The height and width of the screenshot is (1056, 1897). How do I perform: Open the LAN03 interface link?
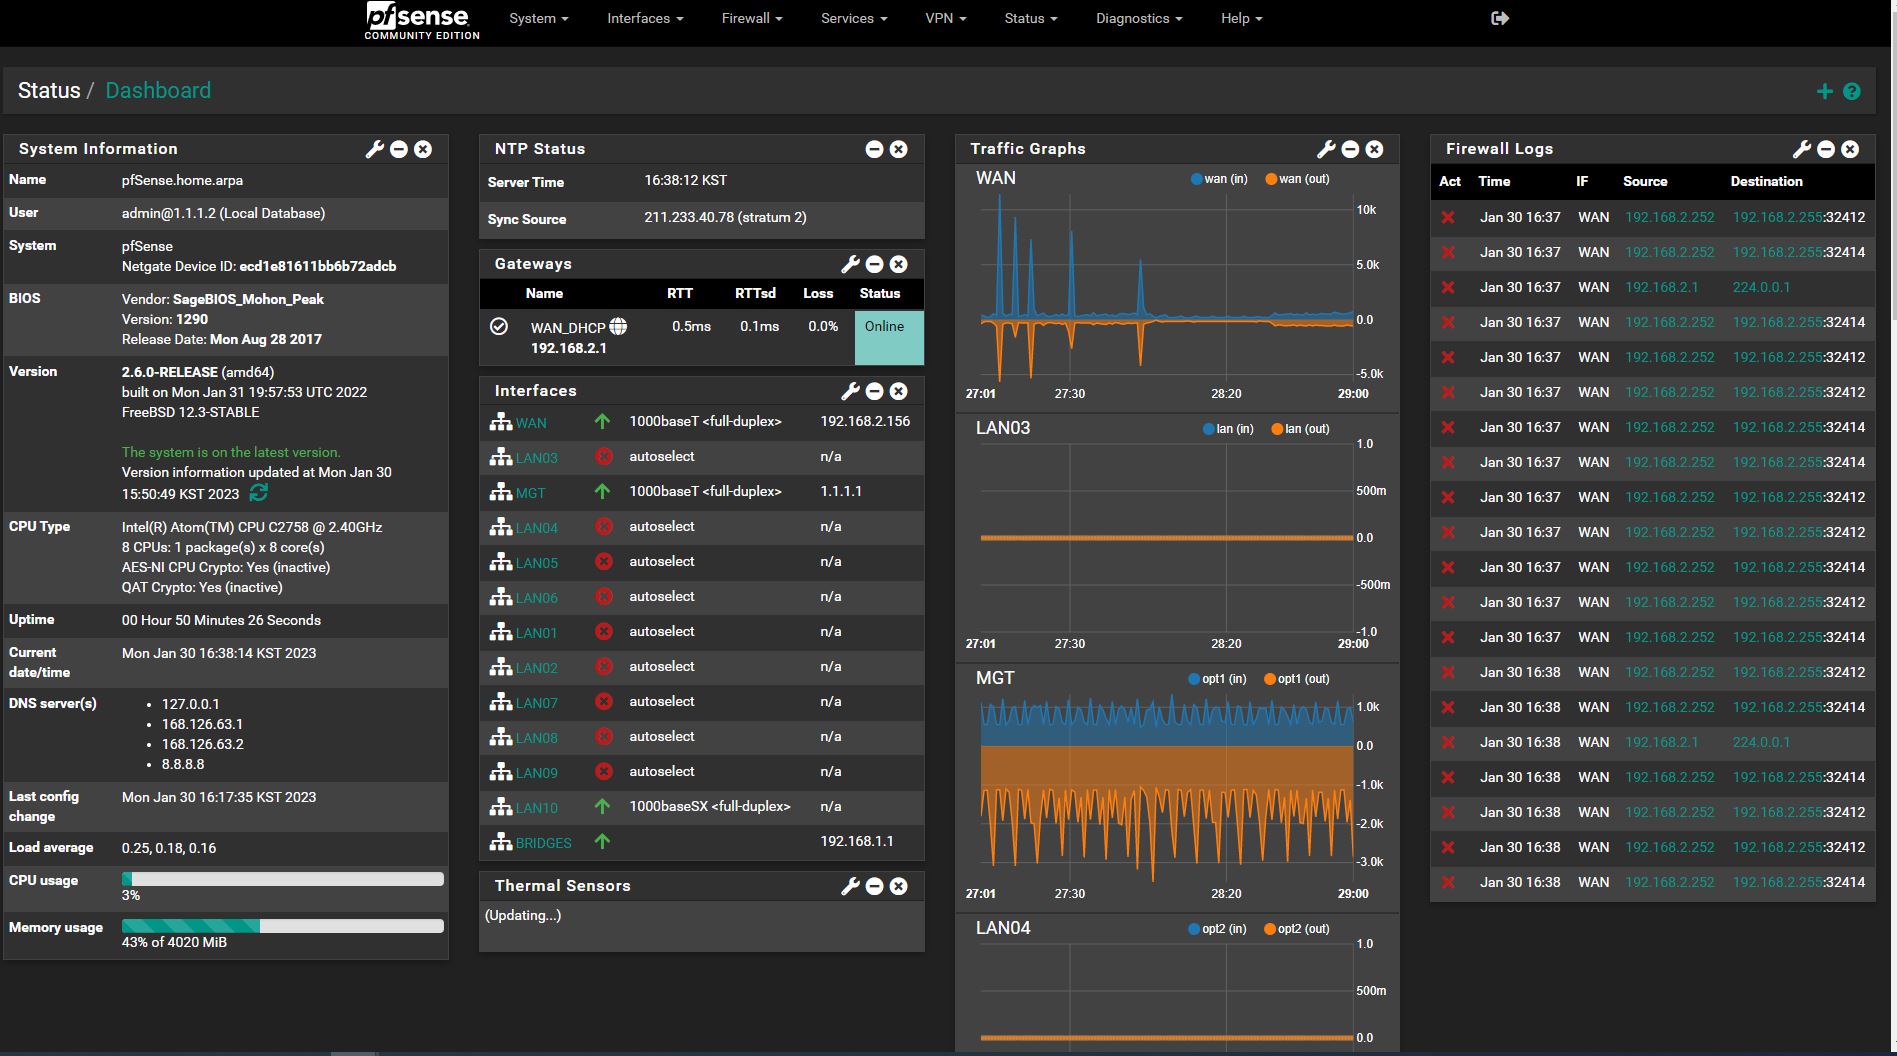click(537, 458)
